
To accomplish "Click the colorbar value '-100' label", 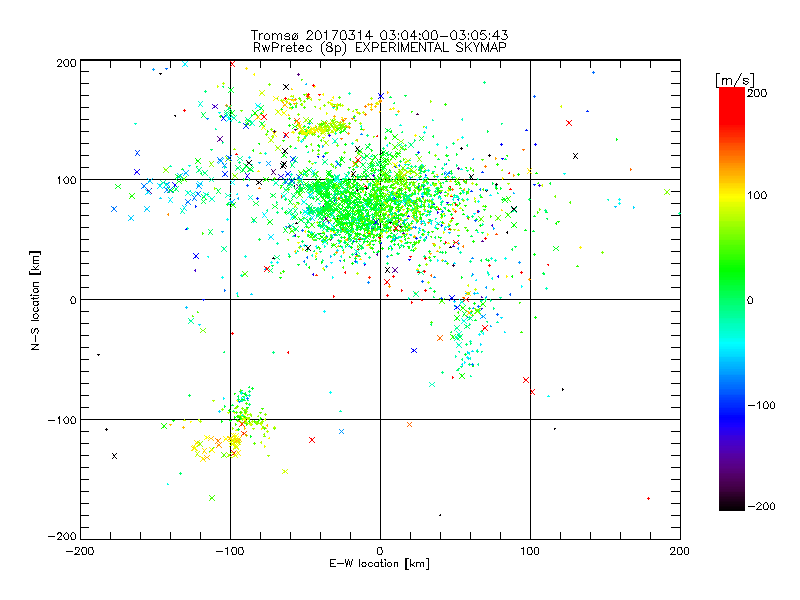I will point(761,405).
